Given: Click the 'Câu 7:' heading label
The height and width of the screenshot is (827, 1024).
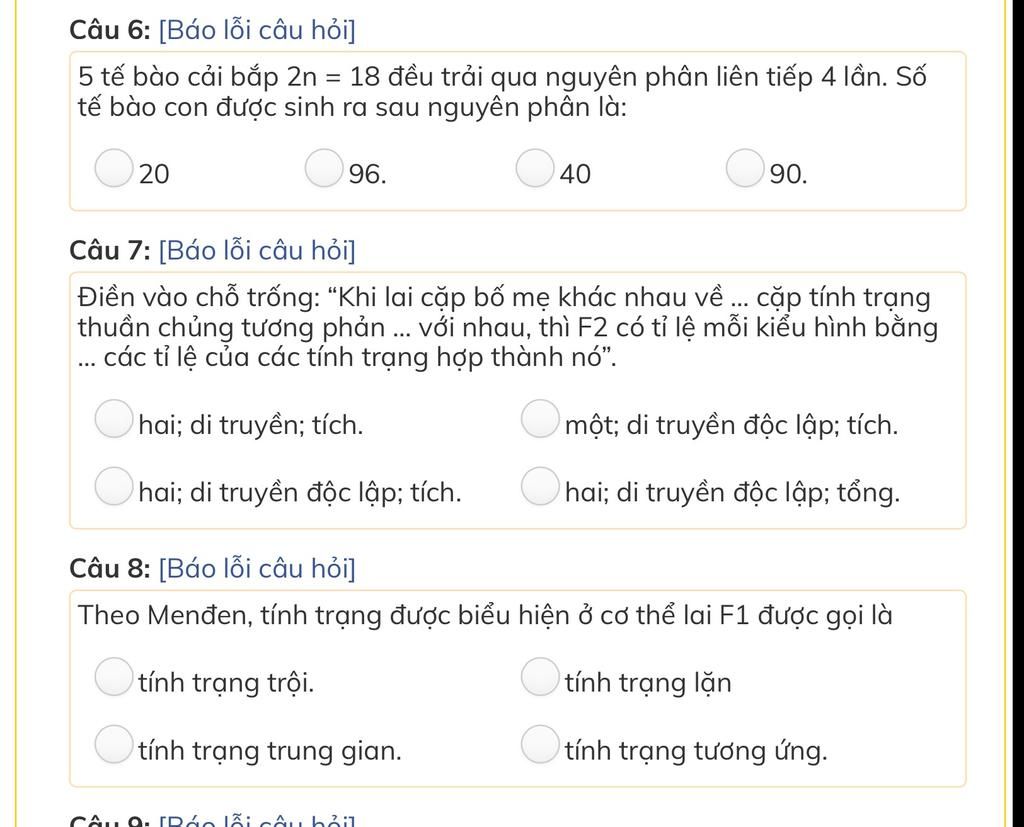Looking at the screenshot, I should [110, 251].
